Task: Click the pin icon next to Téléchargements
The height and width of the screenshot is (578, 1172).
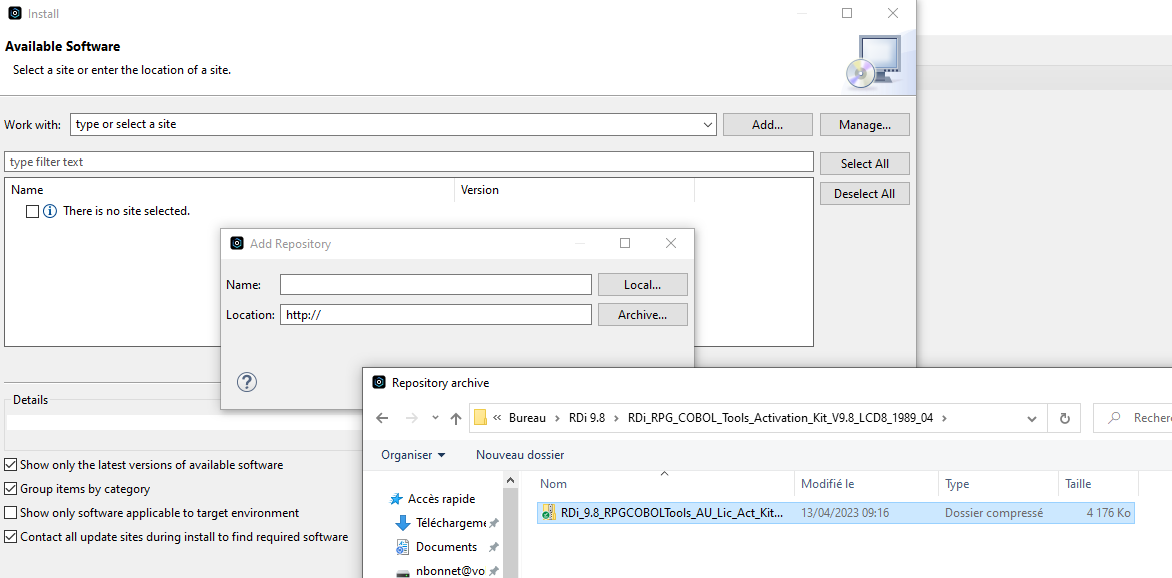Action: (x=493, y=523)
